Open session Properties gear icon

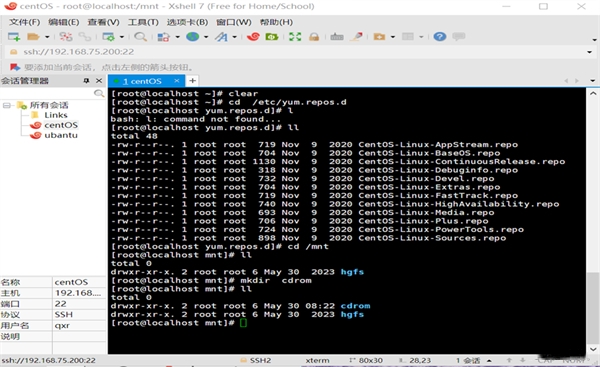tap(109, 37)
